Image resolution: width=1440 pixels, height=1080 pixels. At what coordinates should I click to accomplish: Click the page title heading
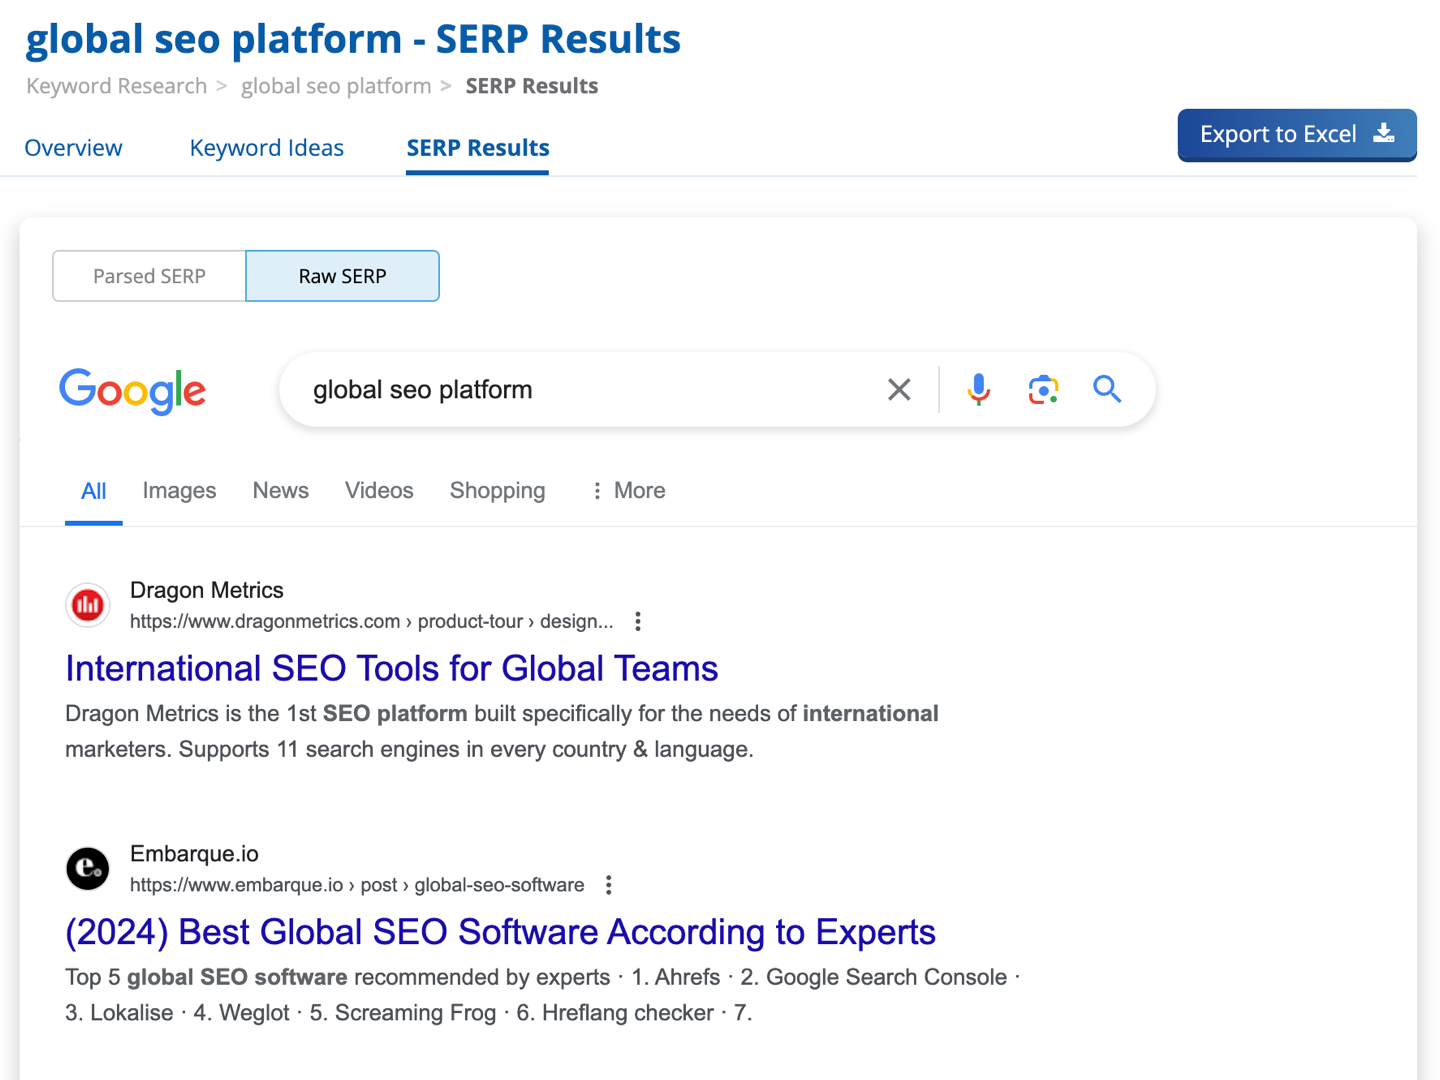coord(353,39)
